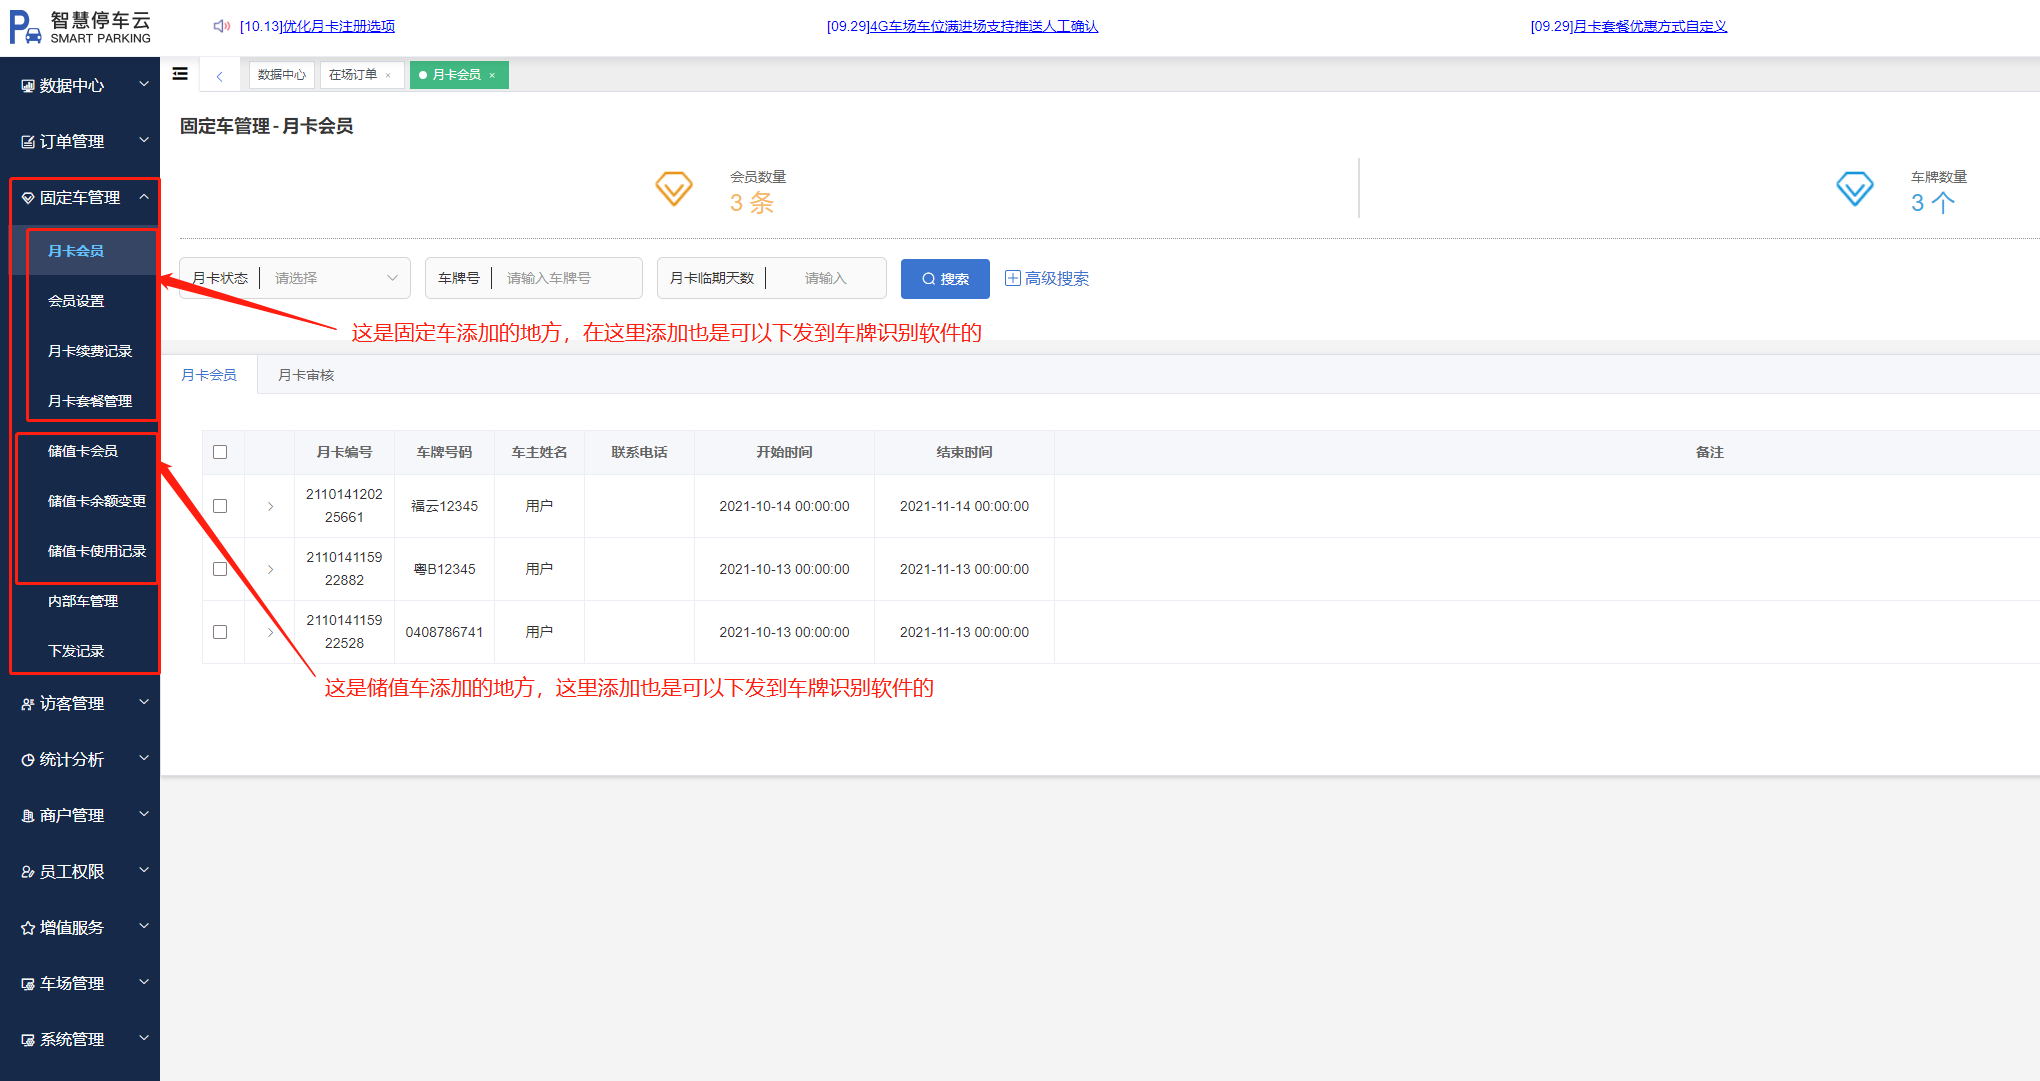Screen dimensions: 2040x1081
Task: Select the 月卡会员 content tab
Action: pos(209,375)
